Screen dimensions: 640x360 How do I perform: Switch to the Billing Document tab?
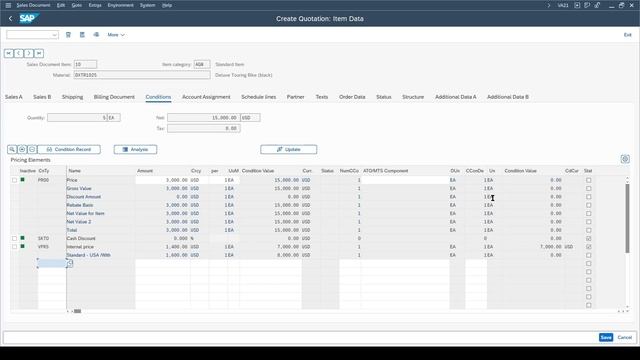[114, 97]
